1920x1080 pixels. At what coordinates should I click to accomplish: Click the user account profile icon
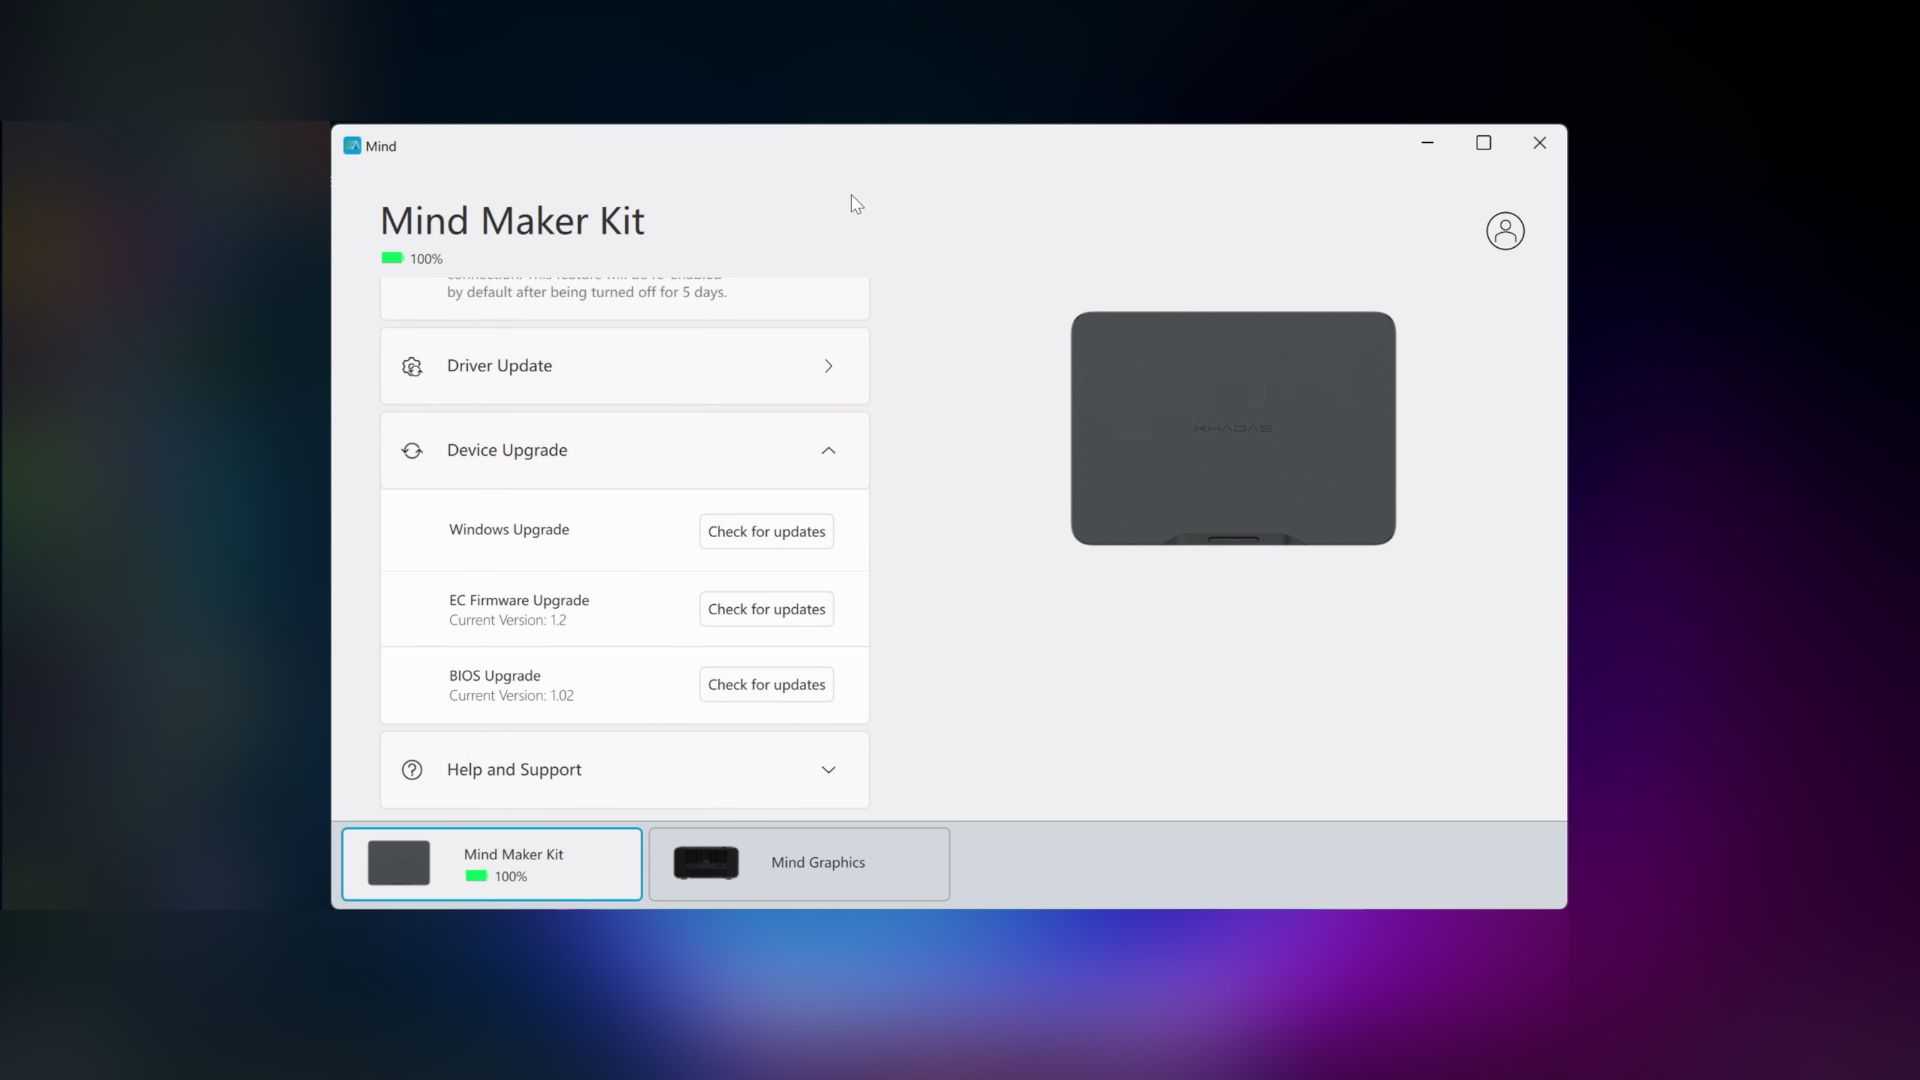(x=1505, y=231)
